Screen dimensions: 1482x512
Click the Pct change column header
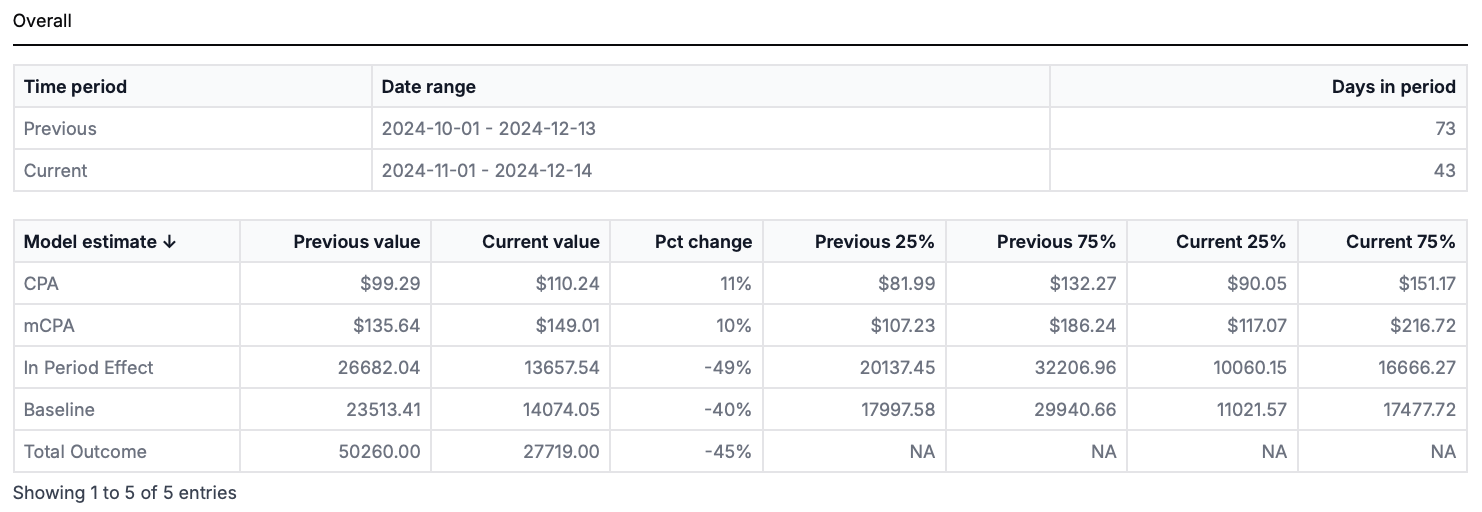click(x=703, y=242)
